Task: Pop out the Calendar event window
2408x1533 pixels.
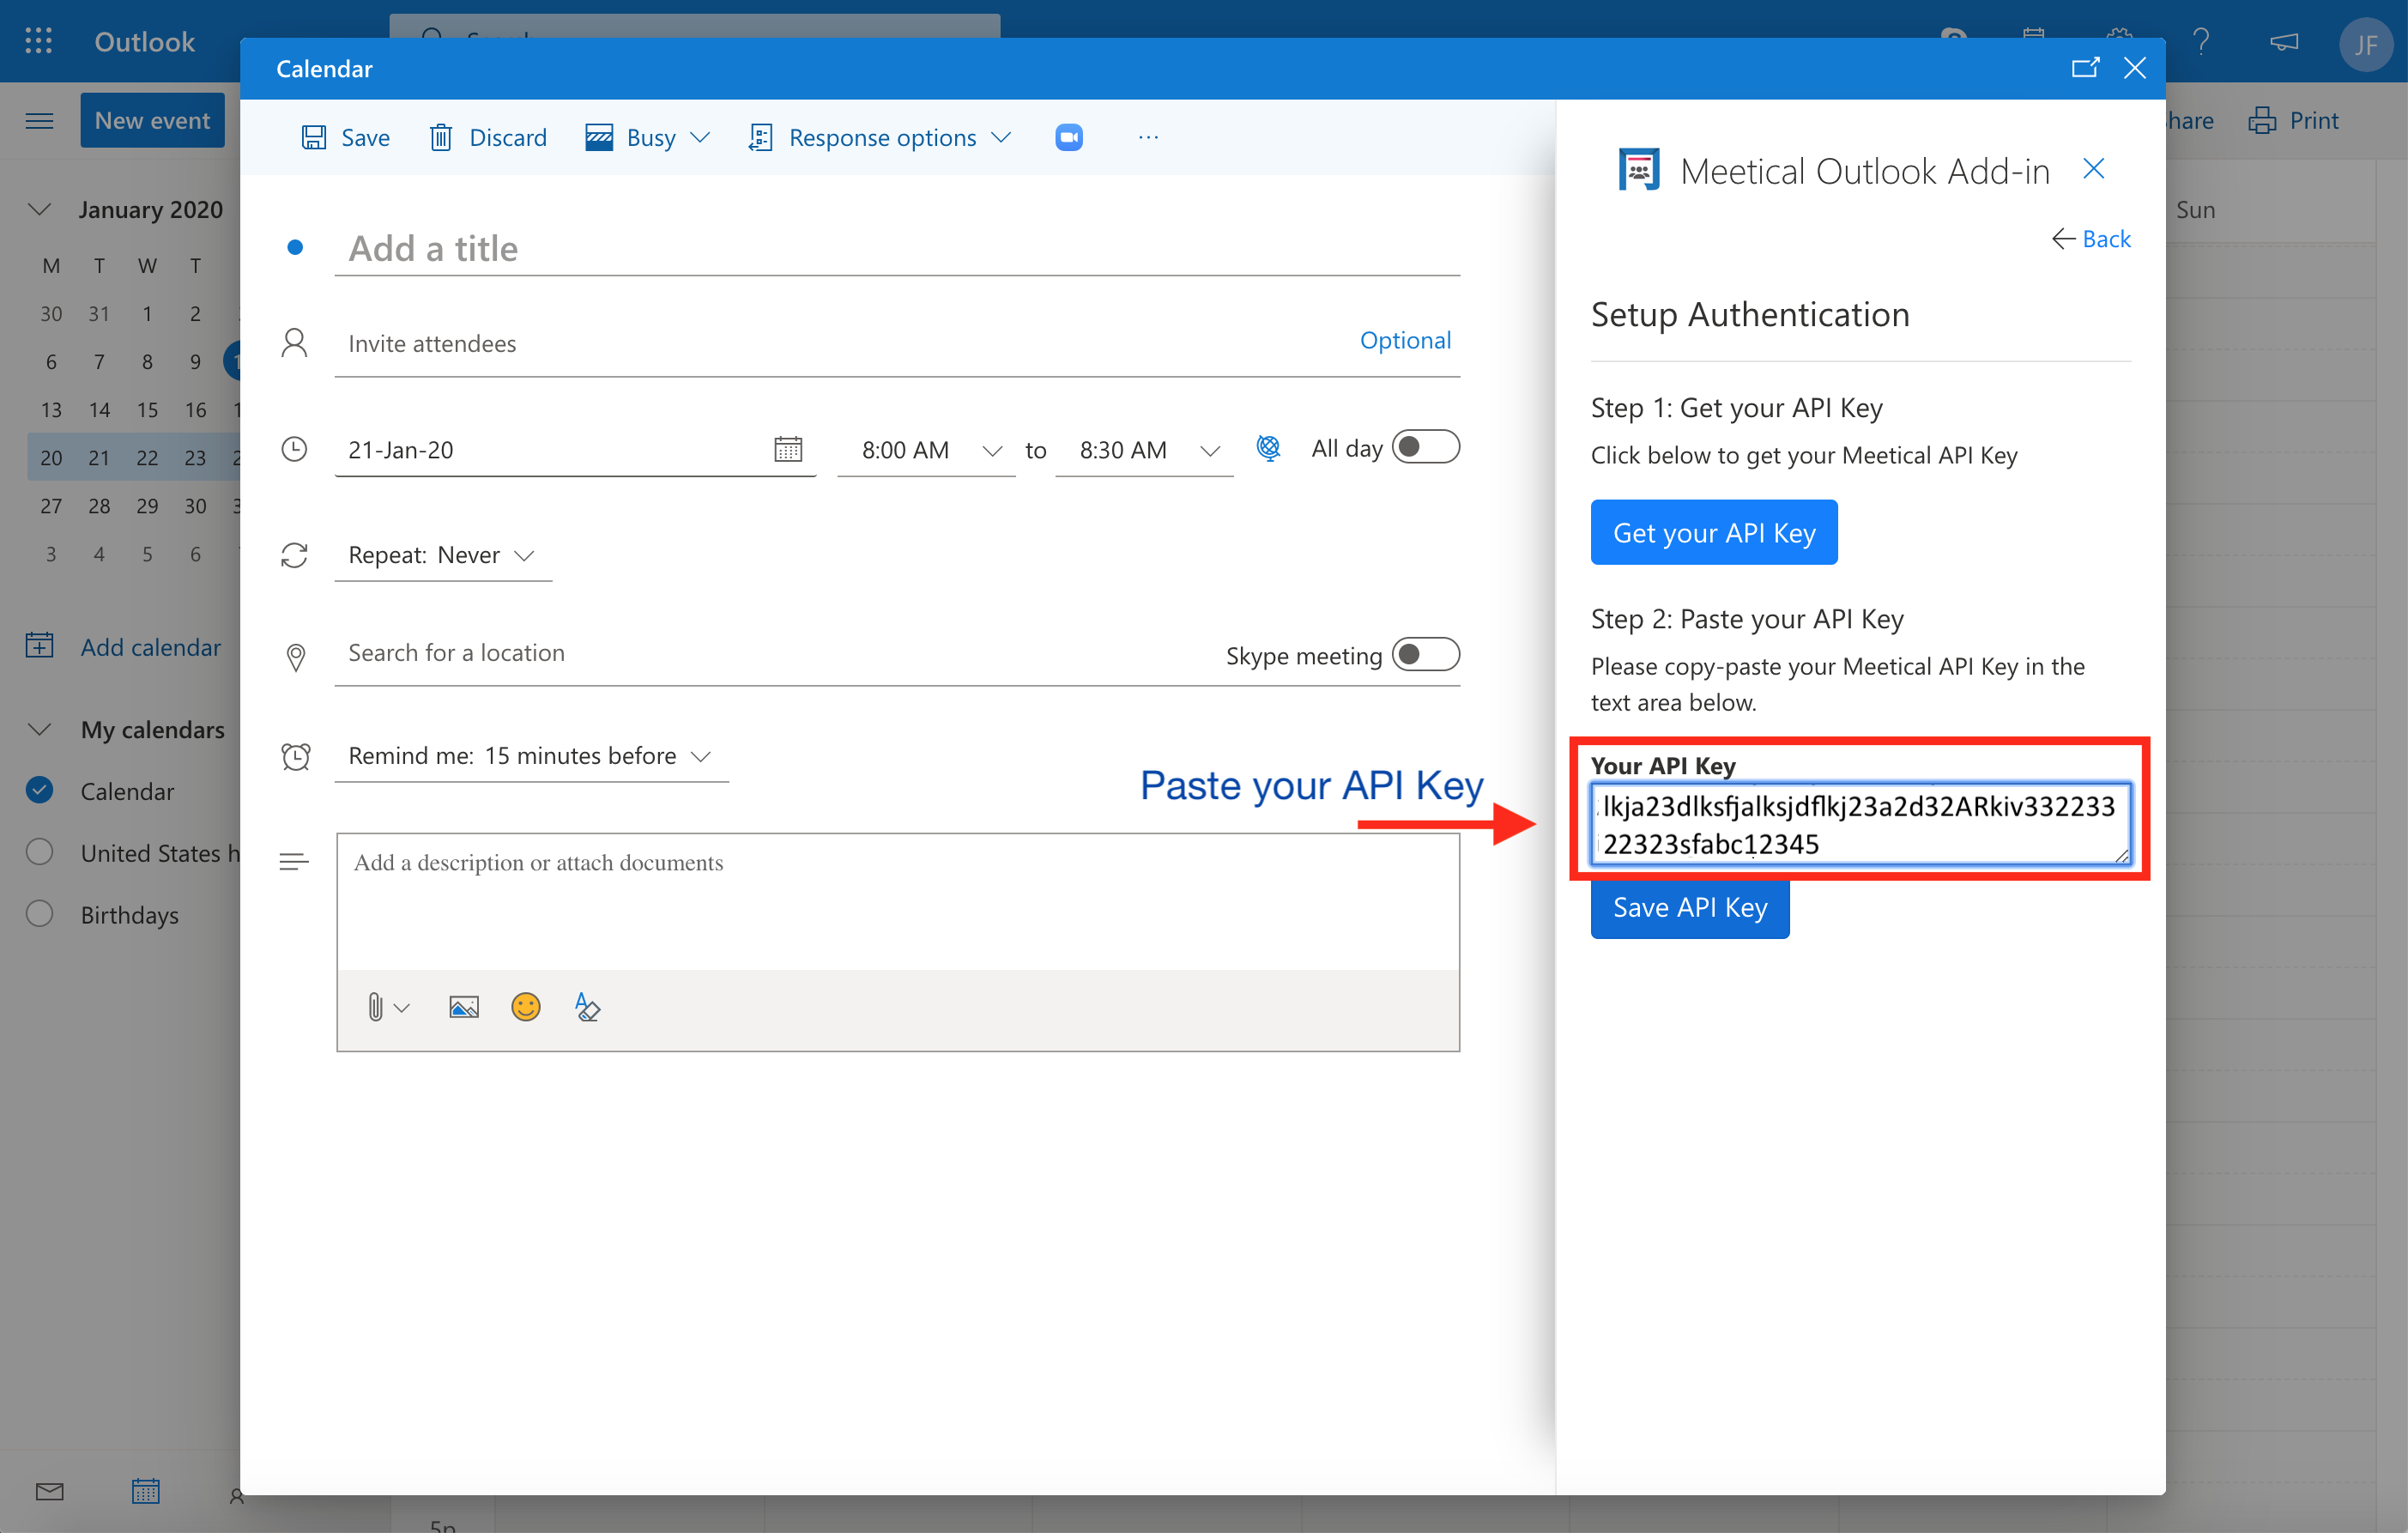Action: 2084,68
